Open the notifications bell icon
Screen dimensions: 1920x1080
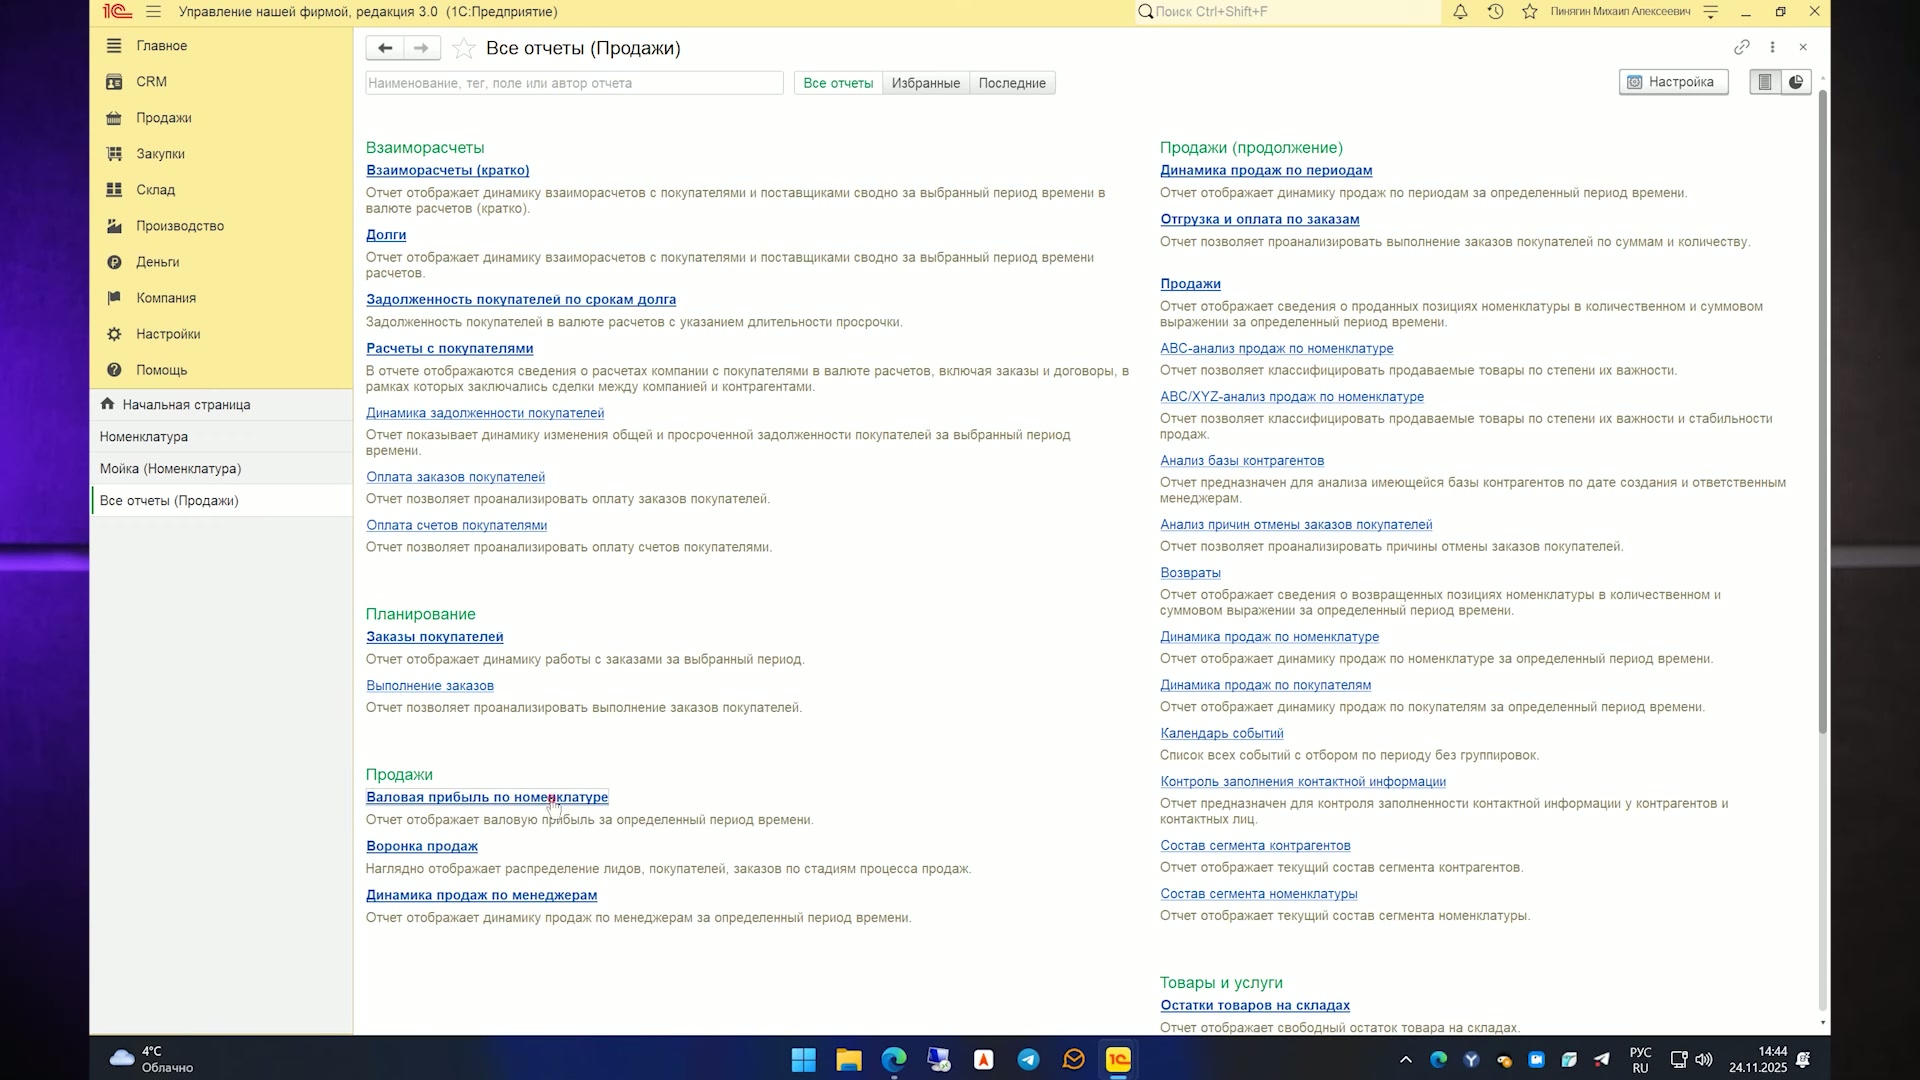point(1460,12)
